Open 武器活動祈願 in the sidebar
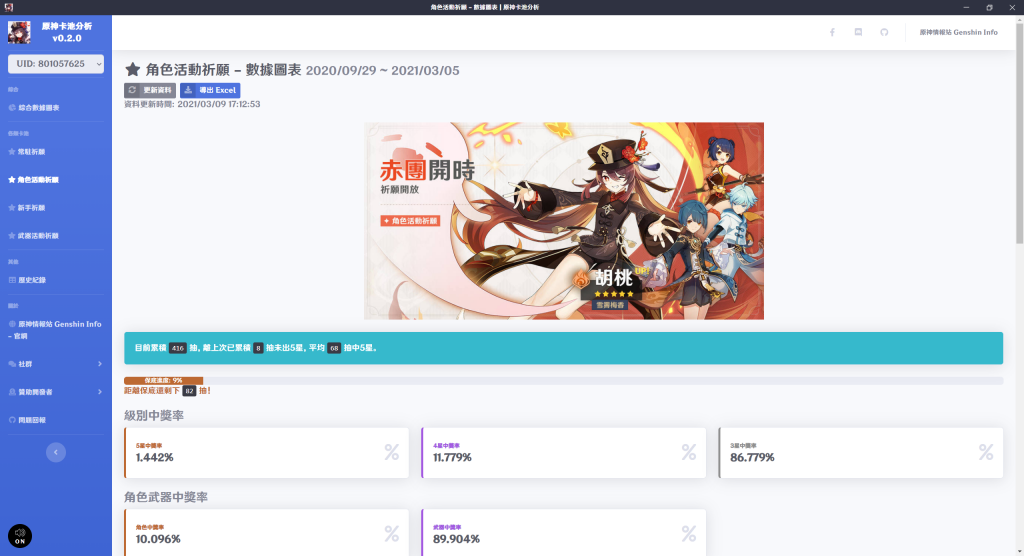 click(x=33, y=236)
